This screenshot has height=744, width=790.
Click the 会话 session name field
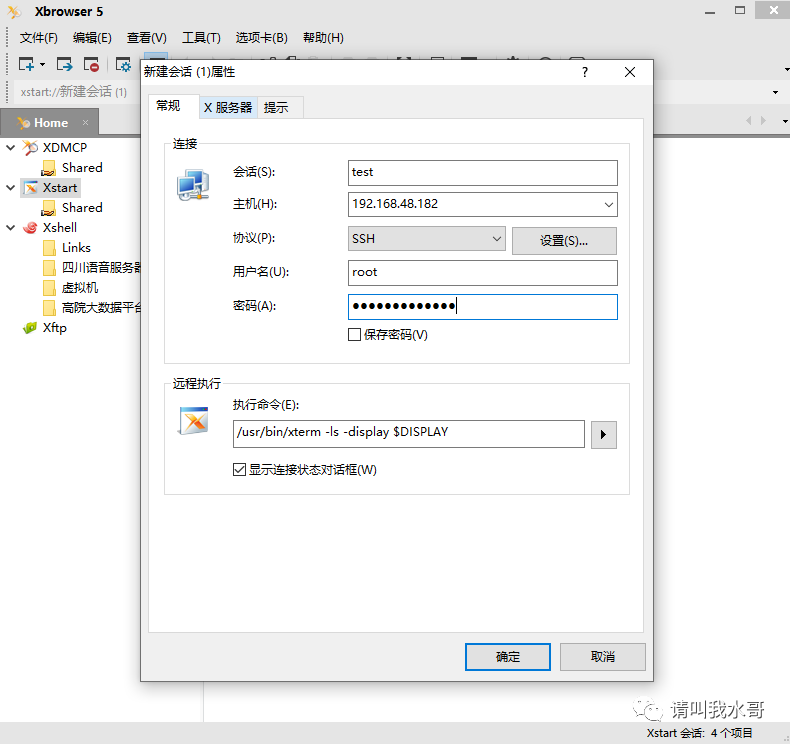[483, 173]
